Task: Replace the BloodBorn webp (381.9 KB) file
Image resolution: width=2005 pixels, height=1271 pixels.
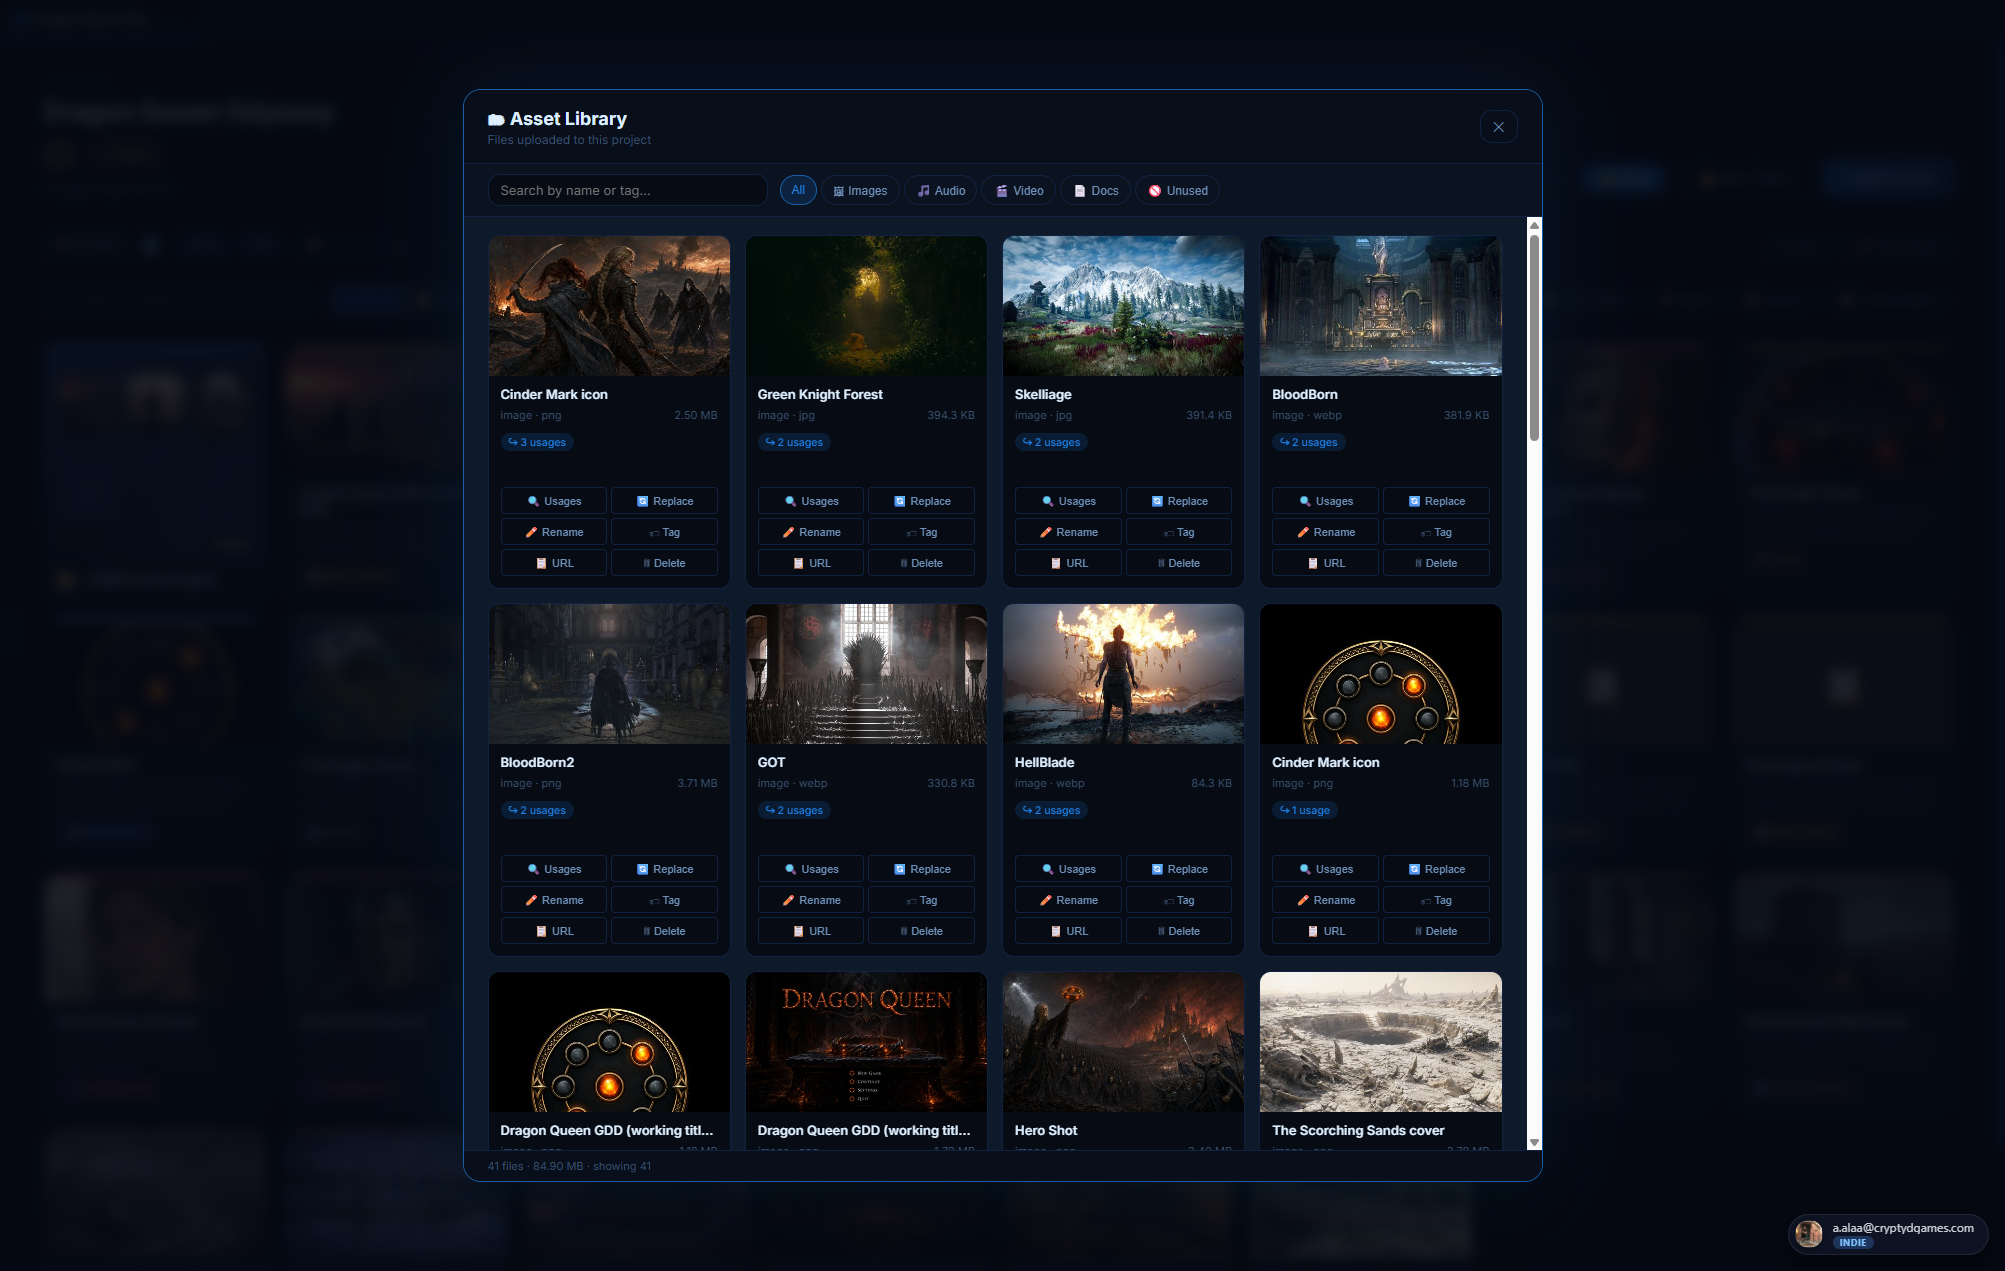Action: (x=1436, y=501)
